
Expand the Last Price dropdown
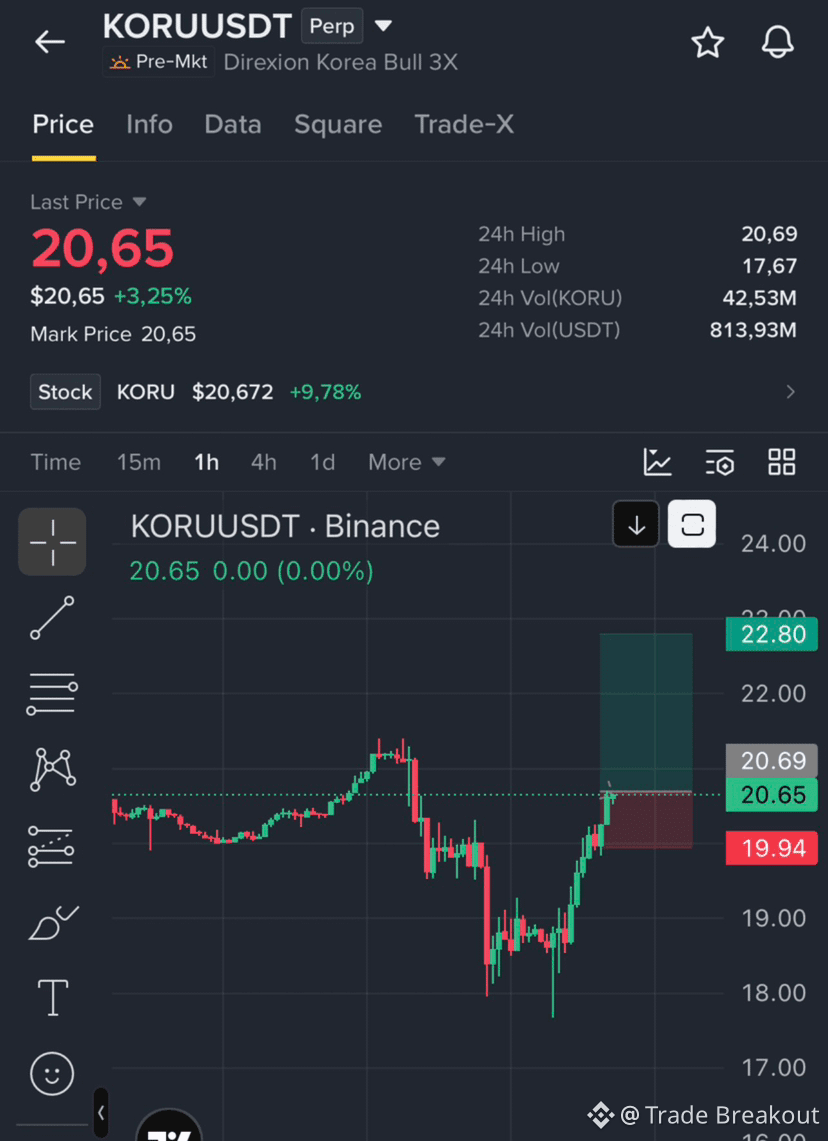(140, 202)
